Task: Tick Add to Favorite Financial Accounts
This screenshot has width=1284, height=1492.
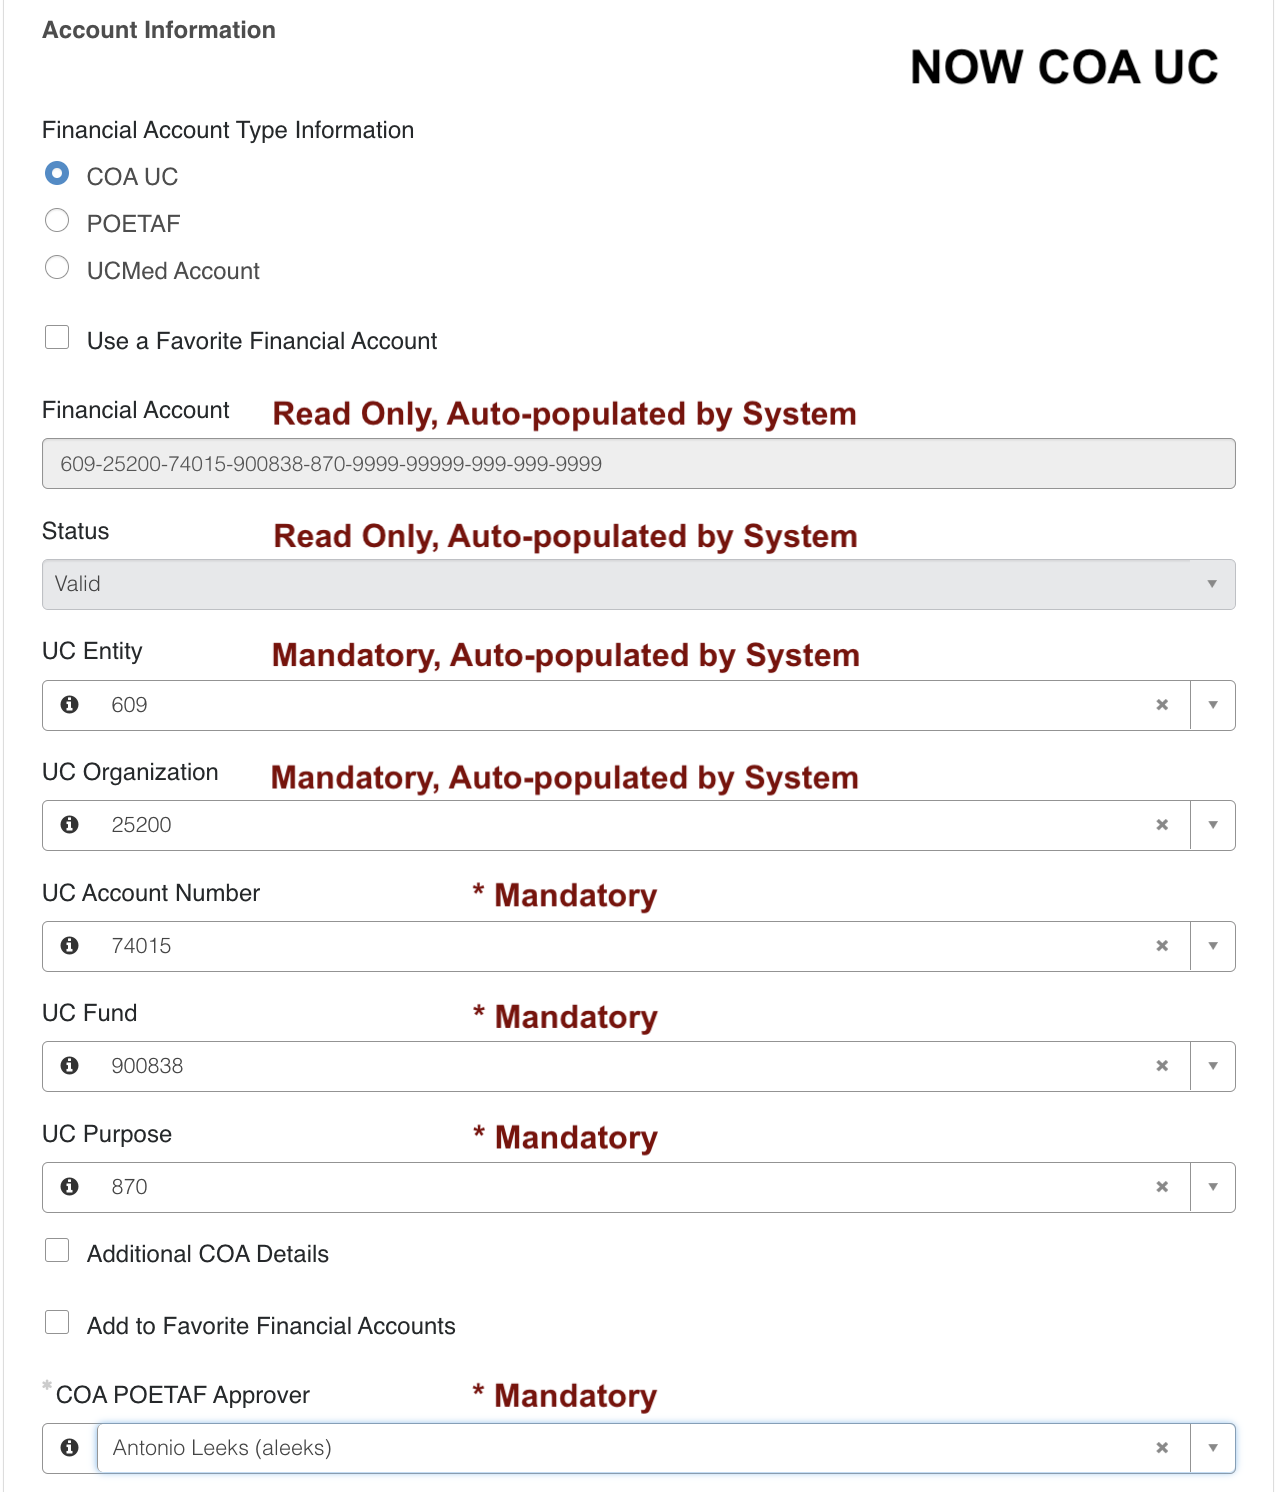Action: coord(57,1322)
